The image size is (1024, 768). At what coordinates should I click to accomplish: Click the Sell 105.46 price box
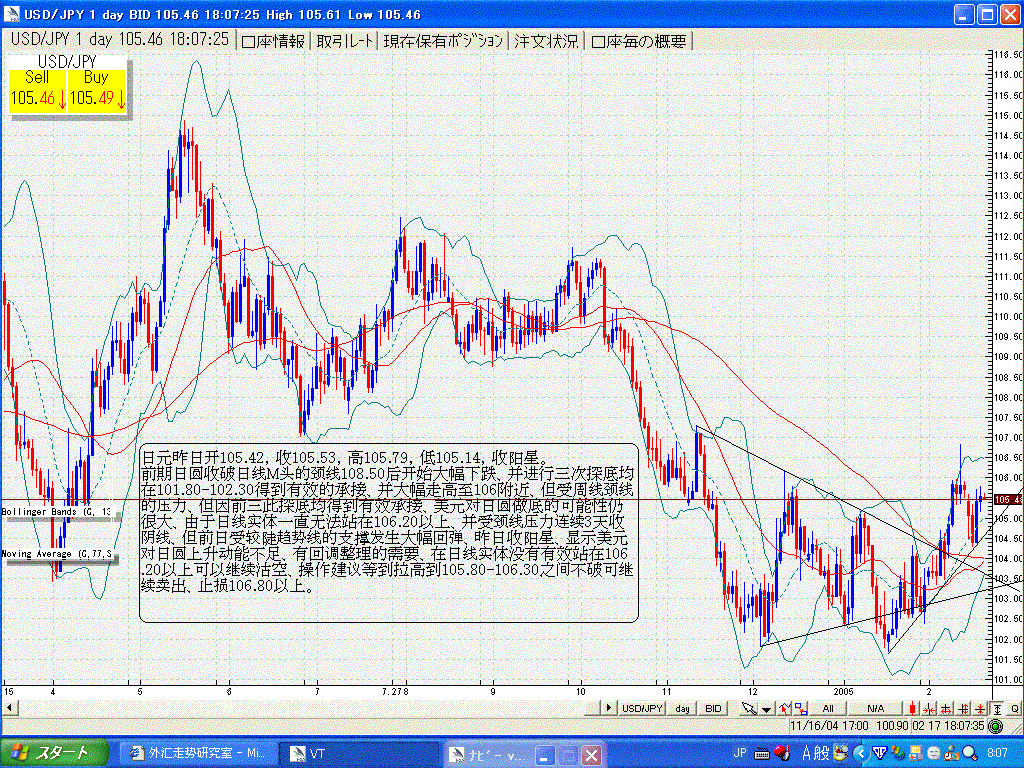[x=38, y=89]
